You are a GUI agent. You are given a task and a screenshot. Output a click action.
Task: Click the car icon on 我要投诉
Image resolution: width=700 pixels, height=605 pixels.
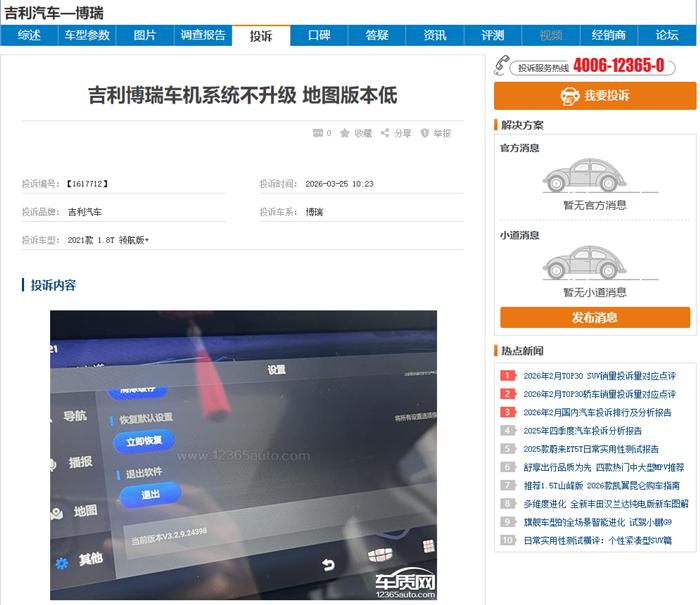click(570, 96)
